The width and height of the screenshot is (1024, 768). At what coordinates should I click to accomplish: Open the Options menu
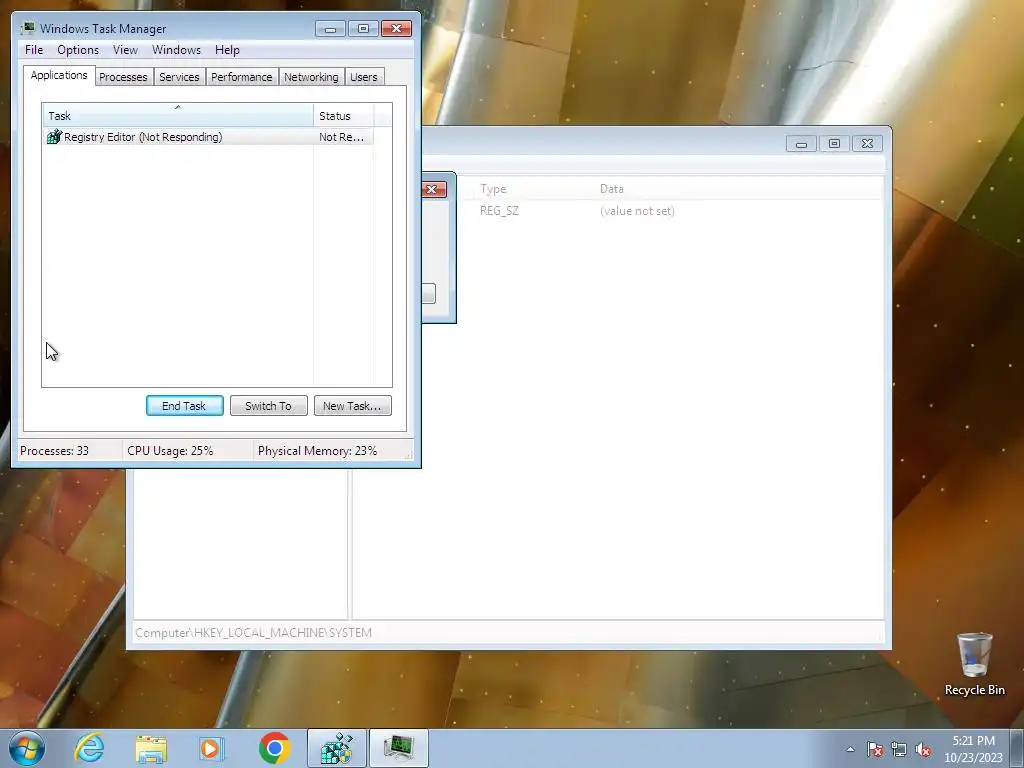point(78,50)
